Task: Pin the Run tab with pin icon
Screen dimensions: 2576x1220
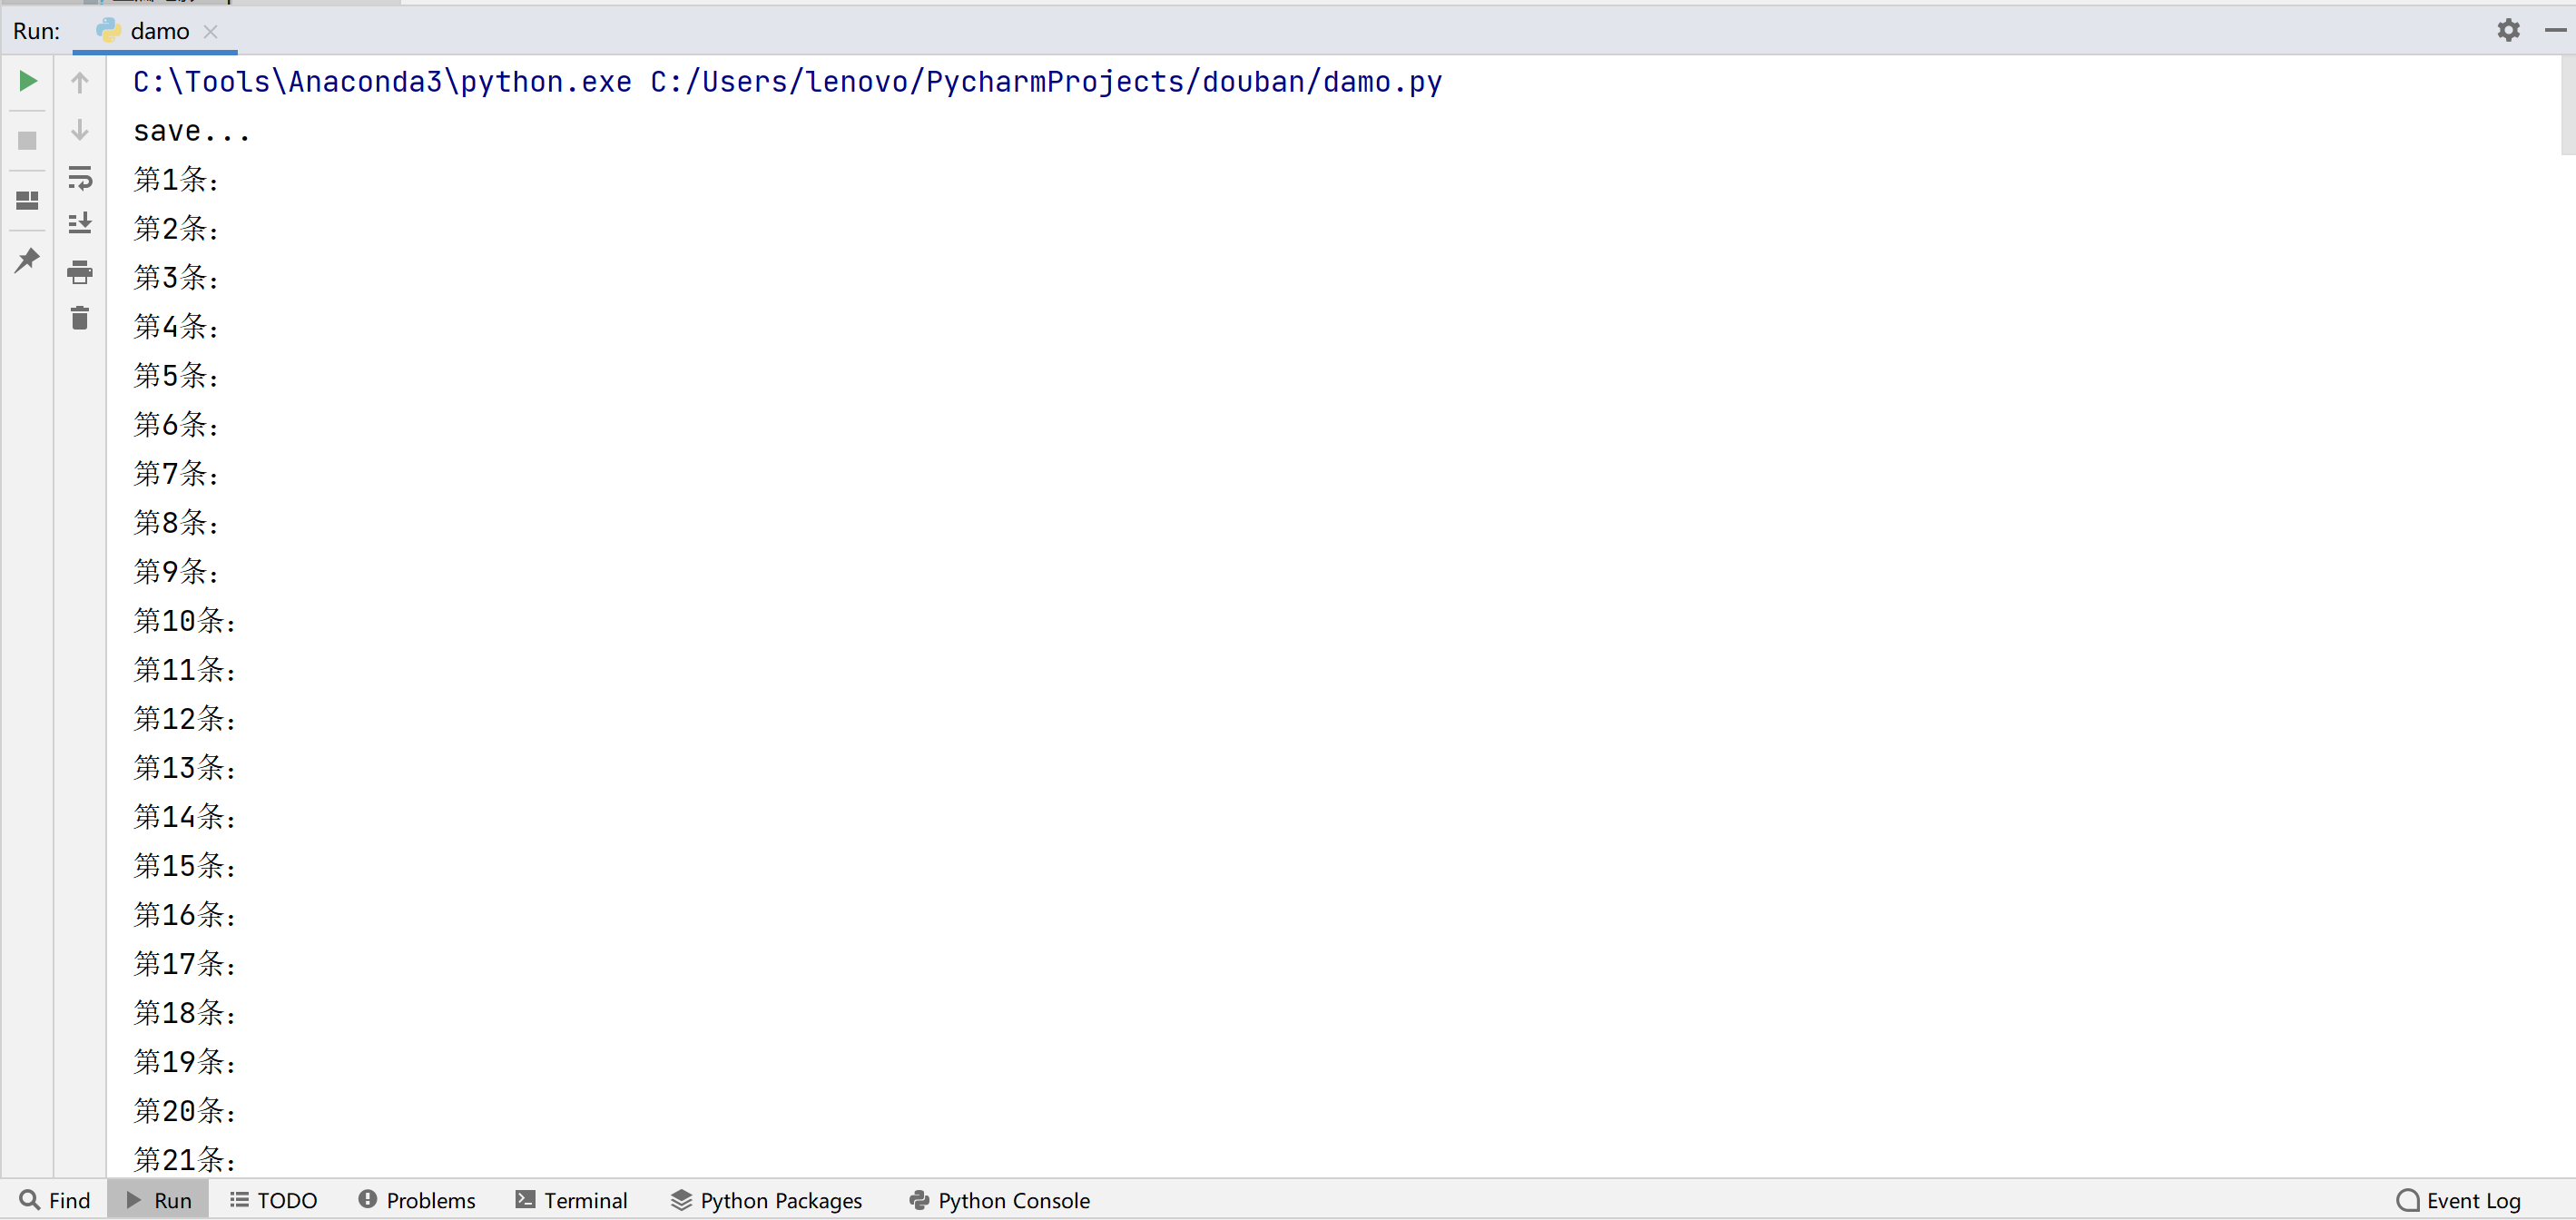Action: (x=28, y=261)
